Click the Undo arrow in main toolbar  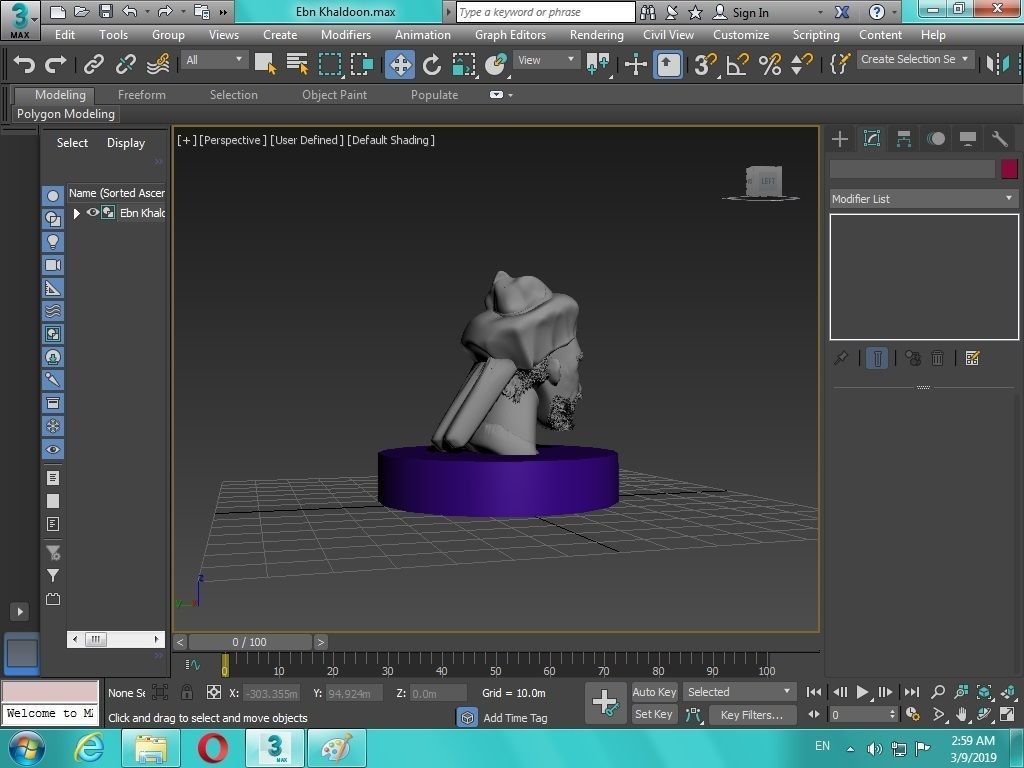[x=24, y=65]
